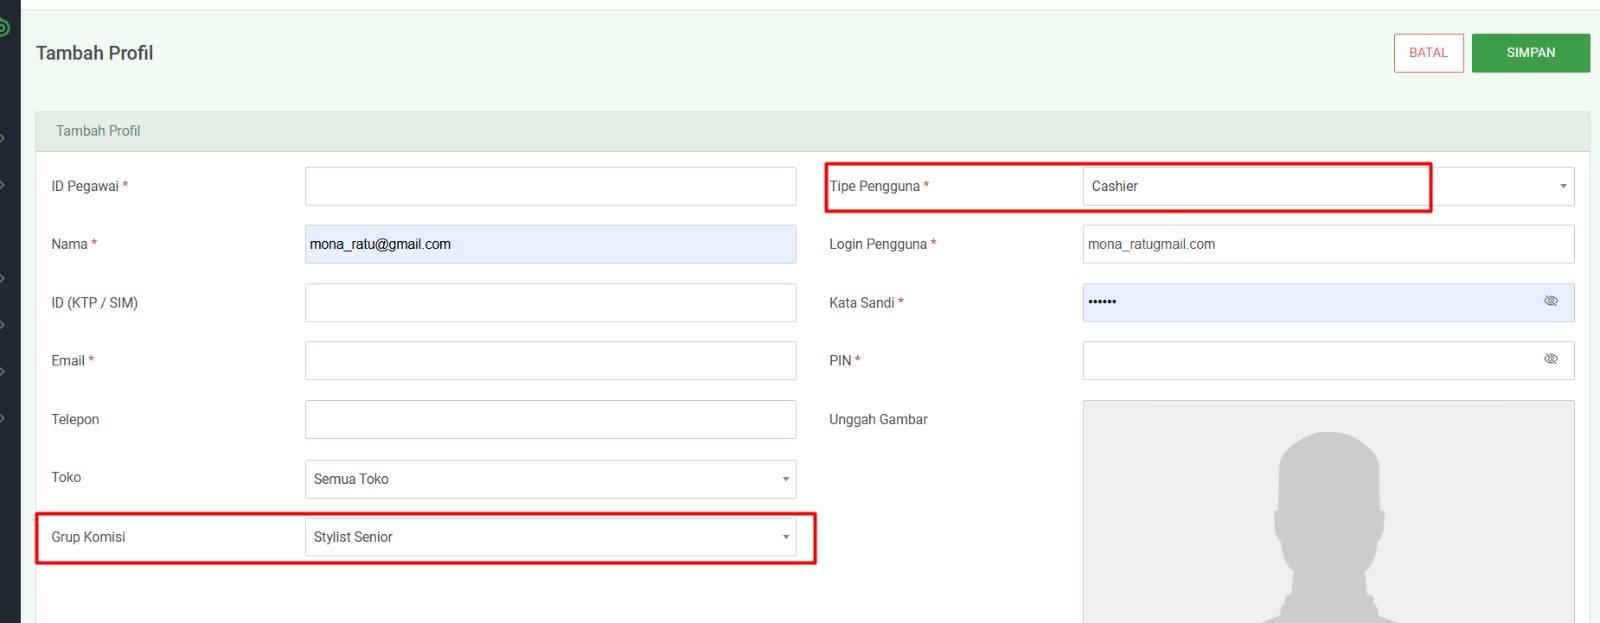Cancel with the BATAL button
The image size is (1600, 623).
(x=1428, y=53)
